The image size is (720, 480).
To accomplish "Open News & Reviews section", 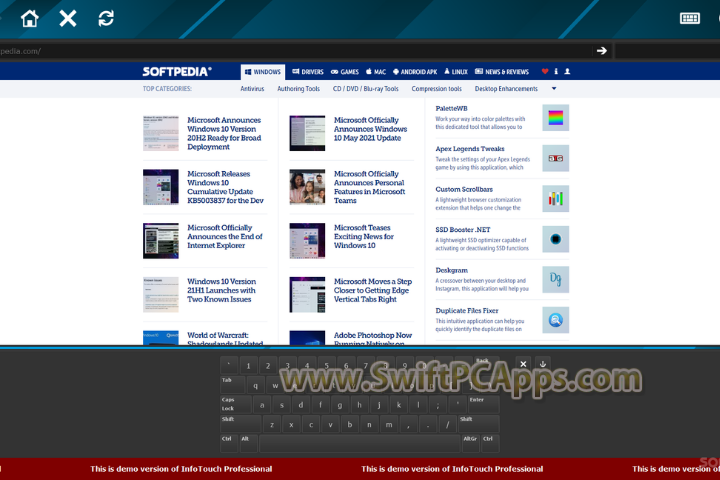I will (502, 72).
